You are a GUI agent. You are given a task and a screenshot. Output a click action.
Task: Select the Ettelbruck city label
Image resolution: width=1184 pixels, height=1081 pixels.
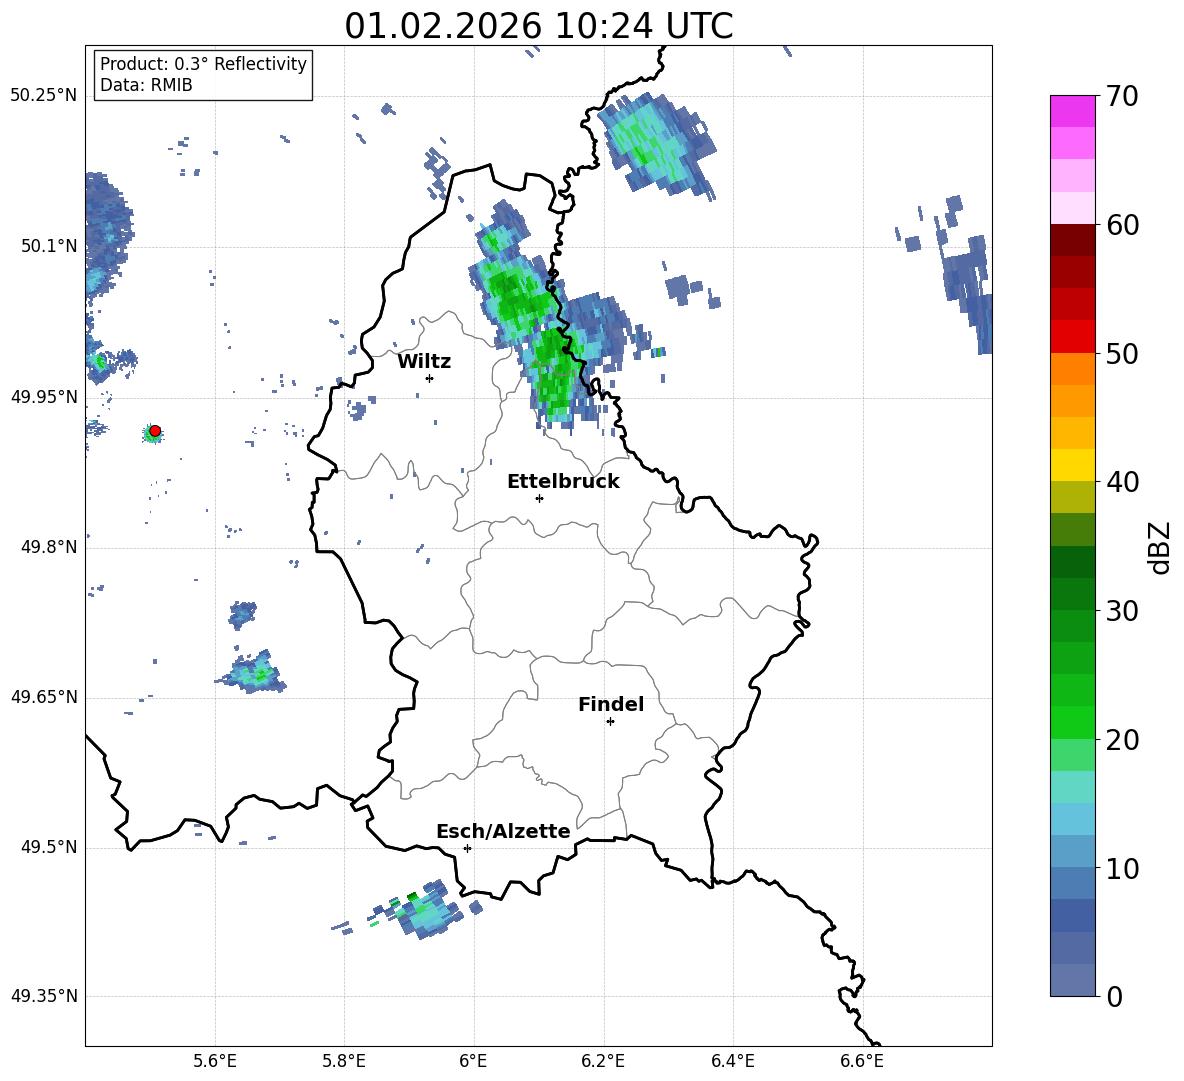pos(563,482)
